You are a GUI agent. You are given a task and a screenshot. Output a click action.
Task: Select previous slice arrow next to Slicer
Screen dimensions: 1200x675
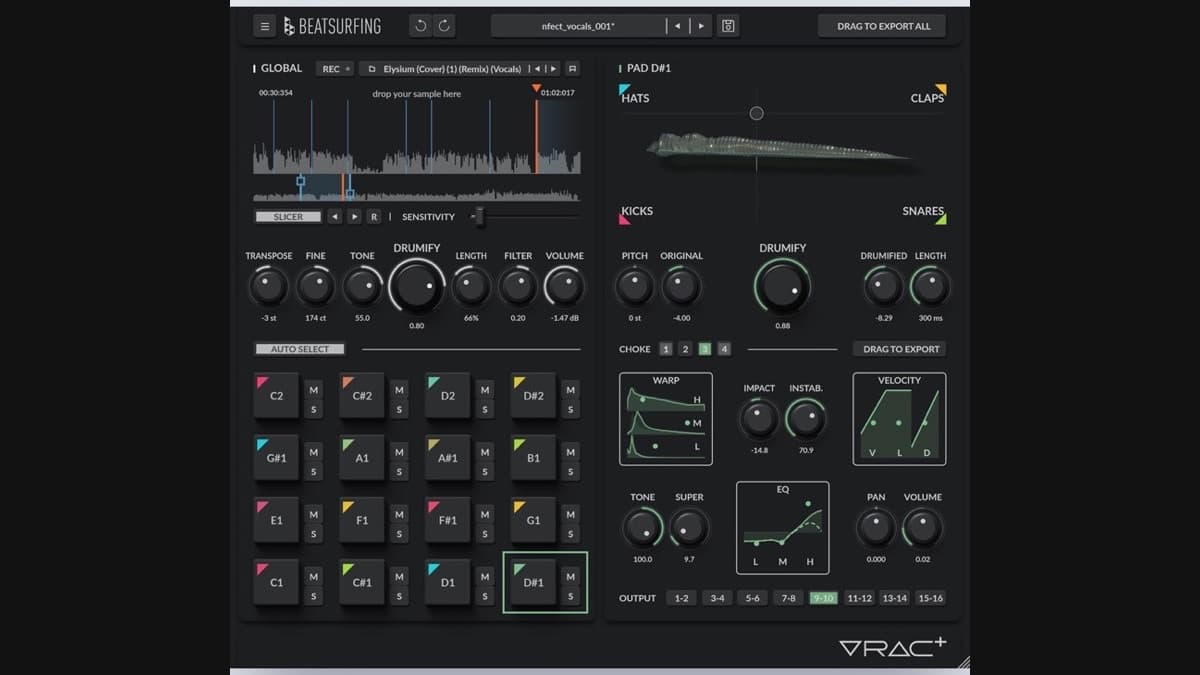point(335,217)
